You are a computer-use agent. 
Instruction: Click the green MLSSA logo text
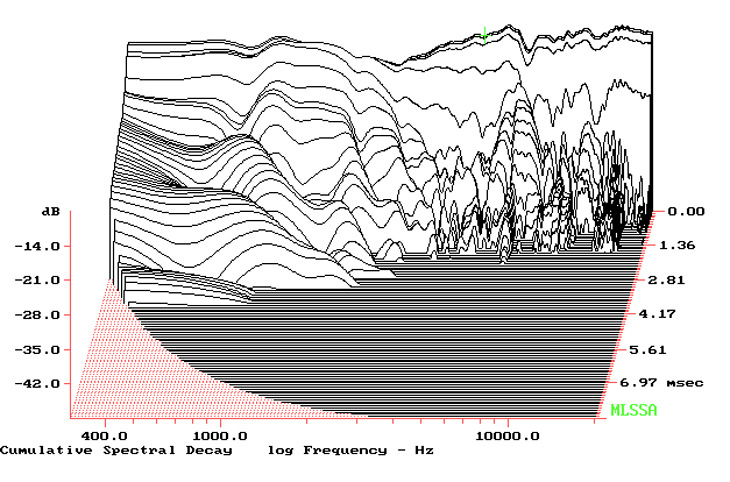(634, 411)
